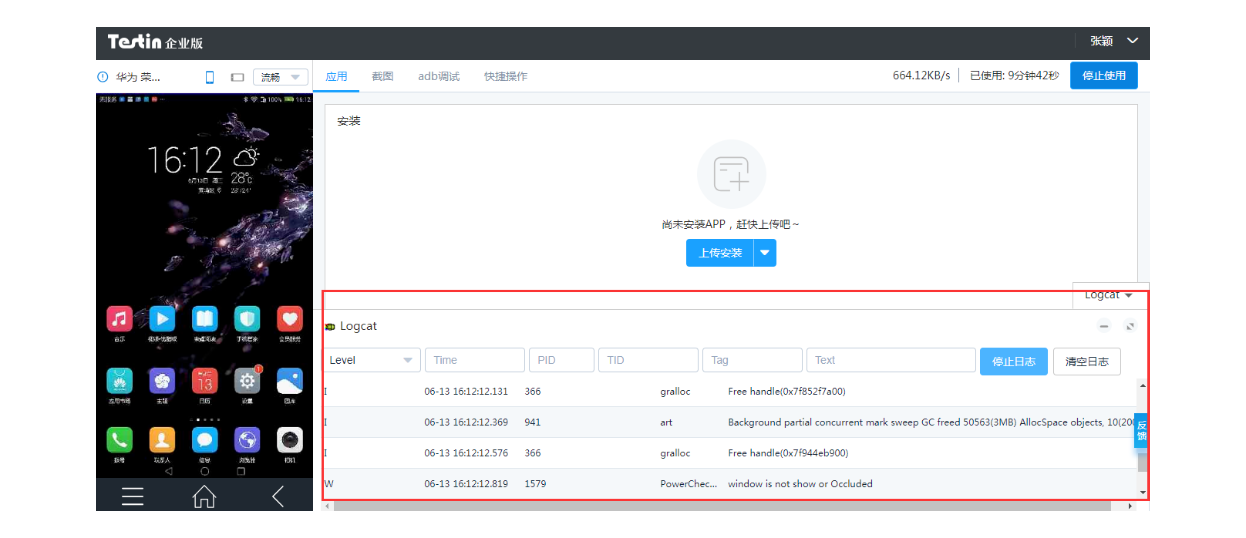Tap the Home key below the phone screen
Screen dimensions: 1246x538
pos(204,496)
